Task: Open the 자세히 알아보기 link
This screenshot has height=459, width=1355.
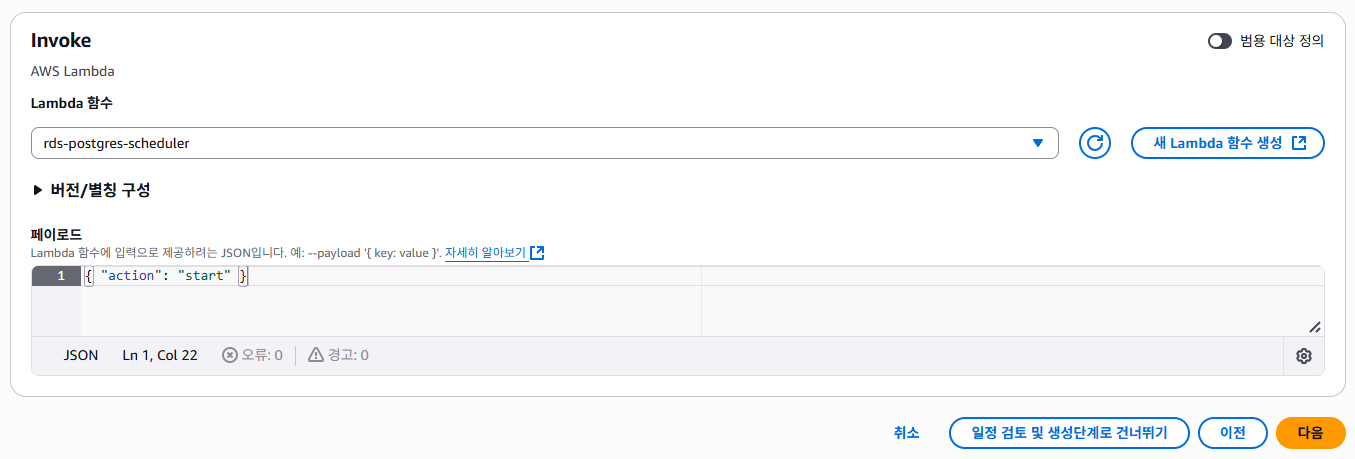Action: click(485, 253)
